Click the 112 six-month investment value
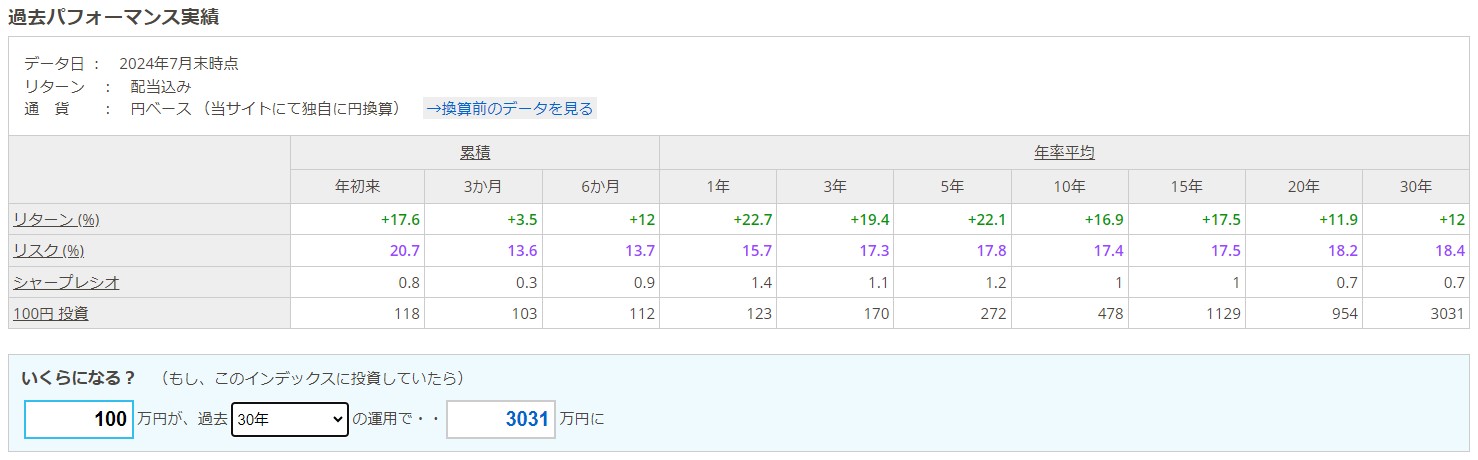The height and width of the screenshot is (460, 1478). 641,314
